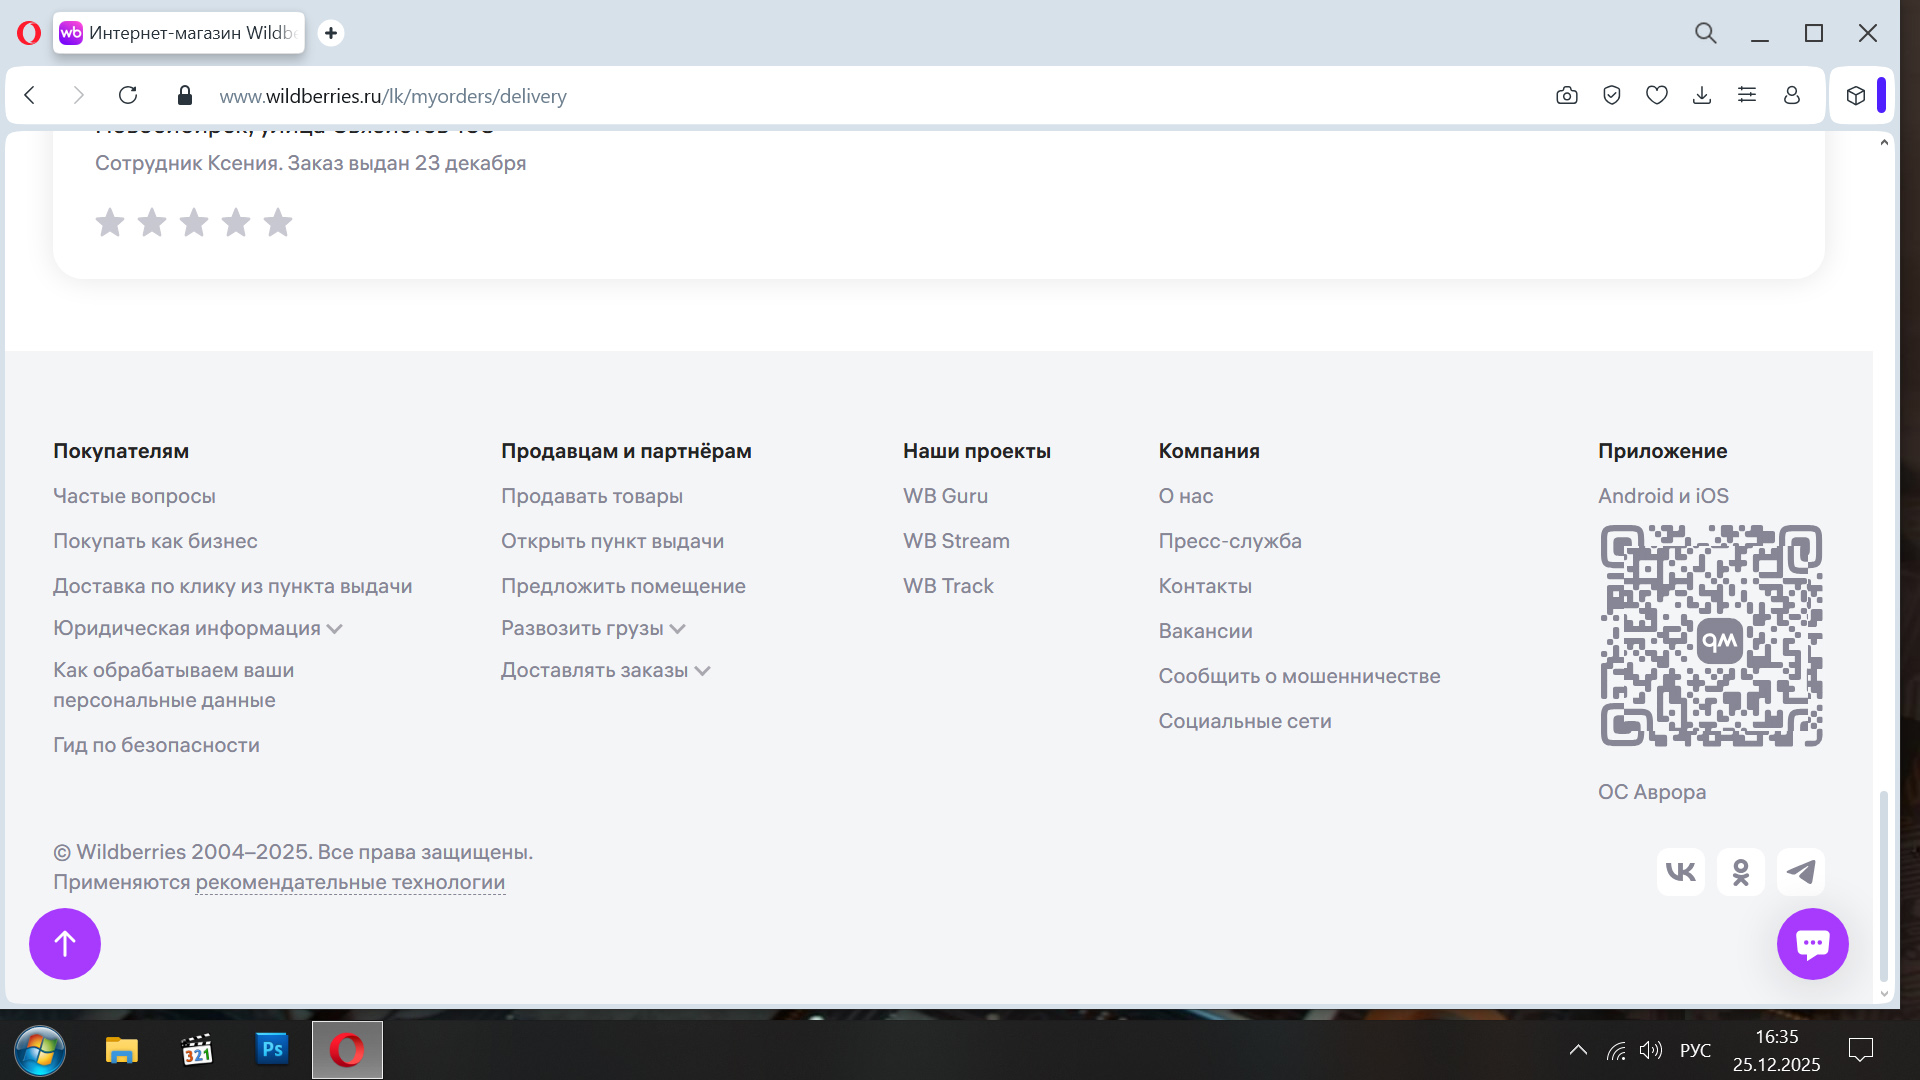Go forward to next page
Image resolution: width=1920 pixels, height=1080 pixels.
point(79,96)
